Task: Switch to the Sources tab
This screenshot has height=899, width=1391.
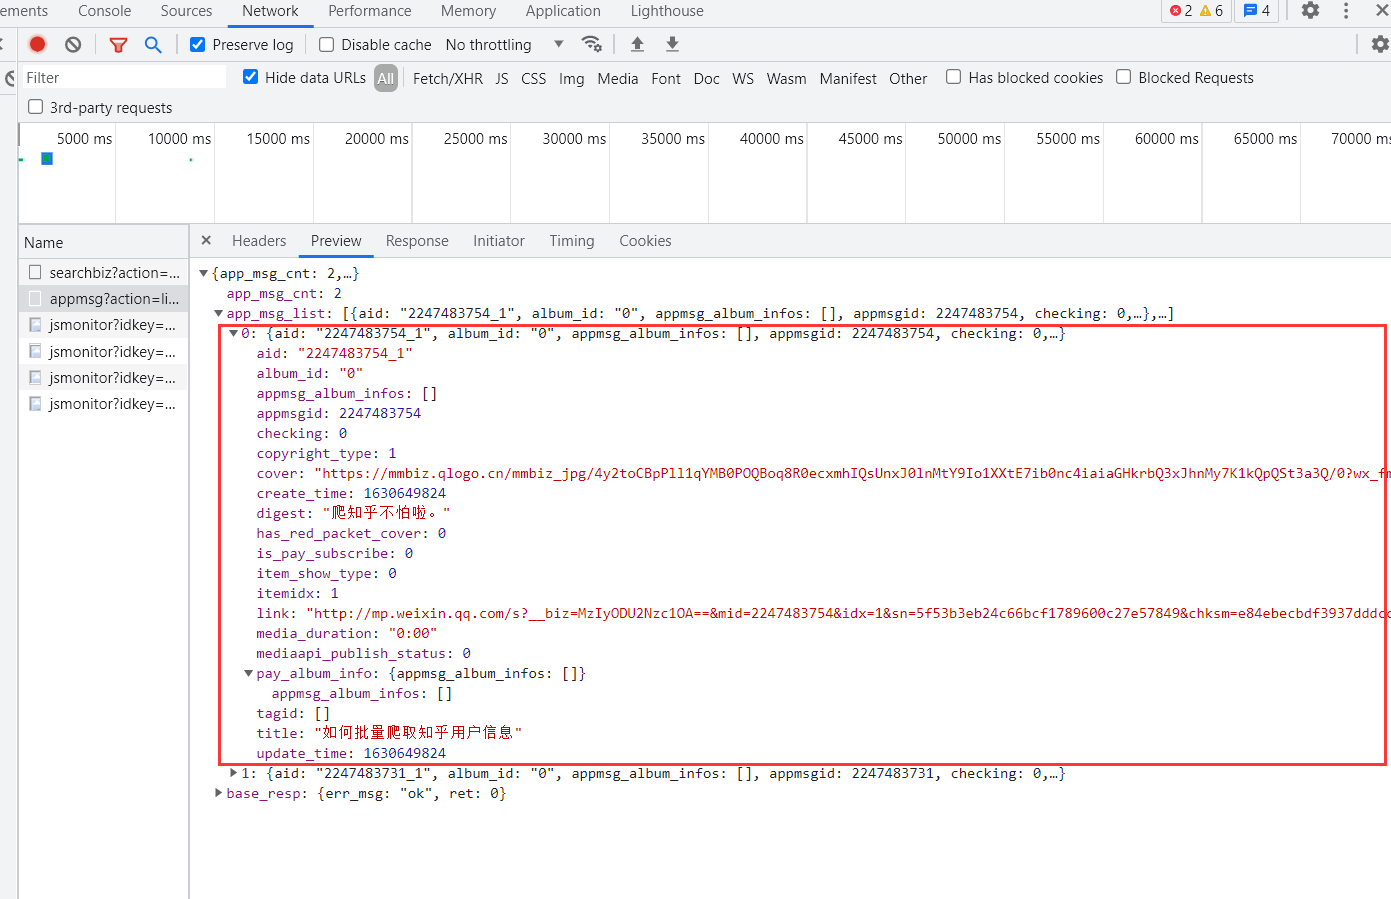Action: pos(186,11)
